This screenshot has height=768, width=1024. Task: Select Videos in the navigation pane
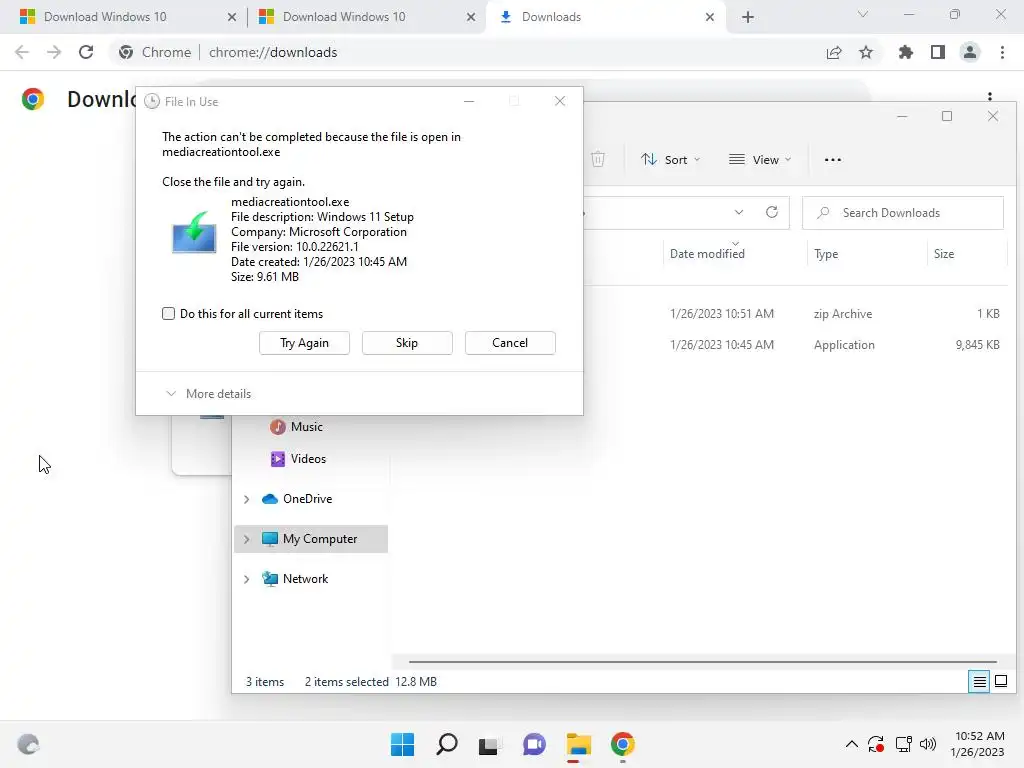click(308, 459)
